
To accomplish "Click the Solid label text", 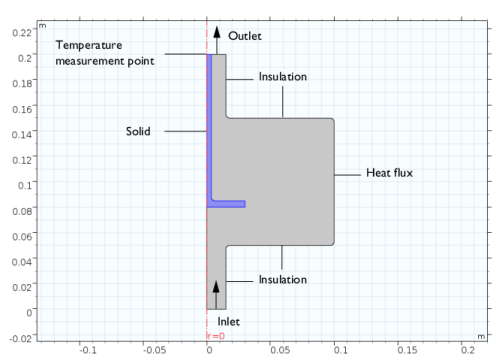I will click(138, 131).
